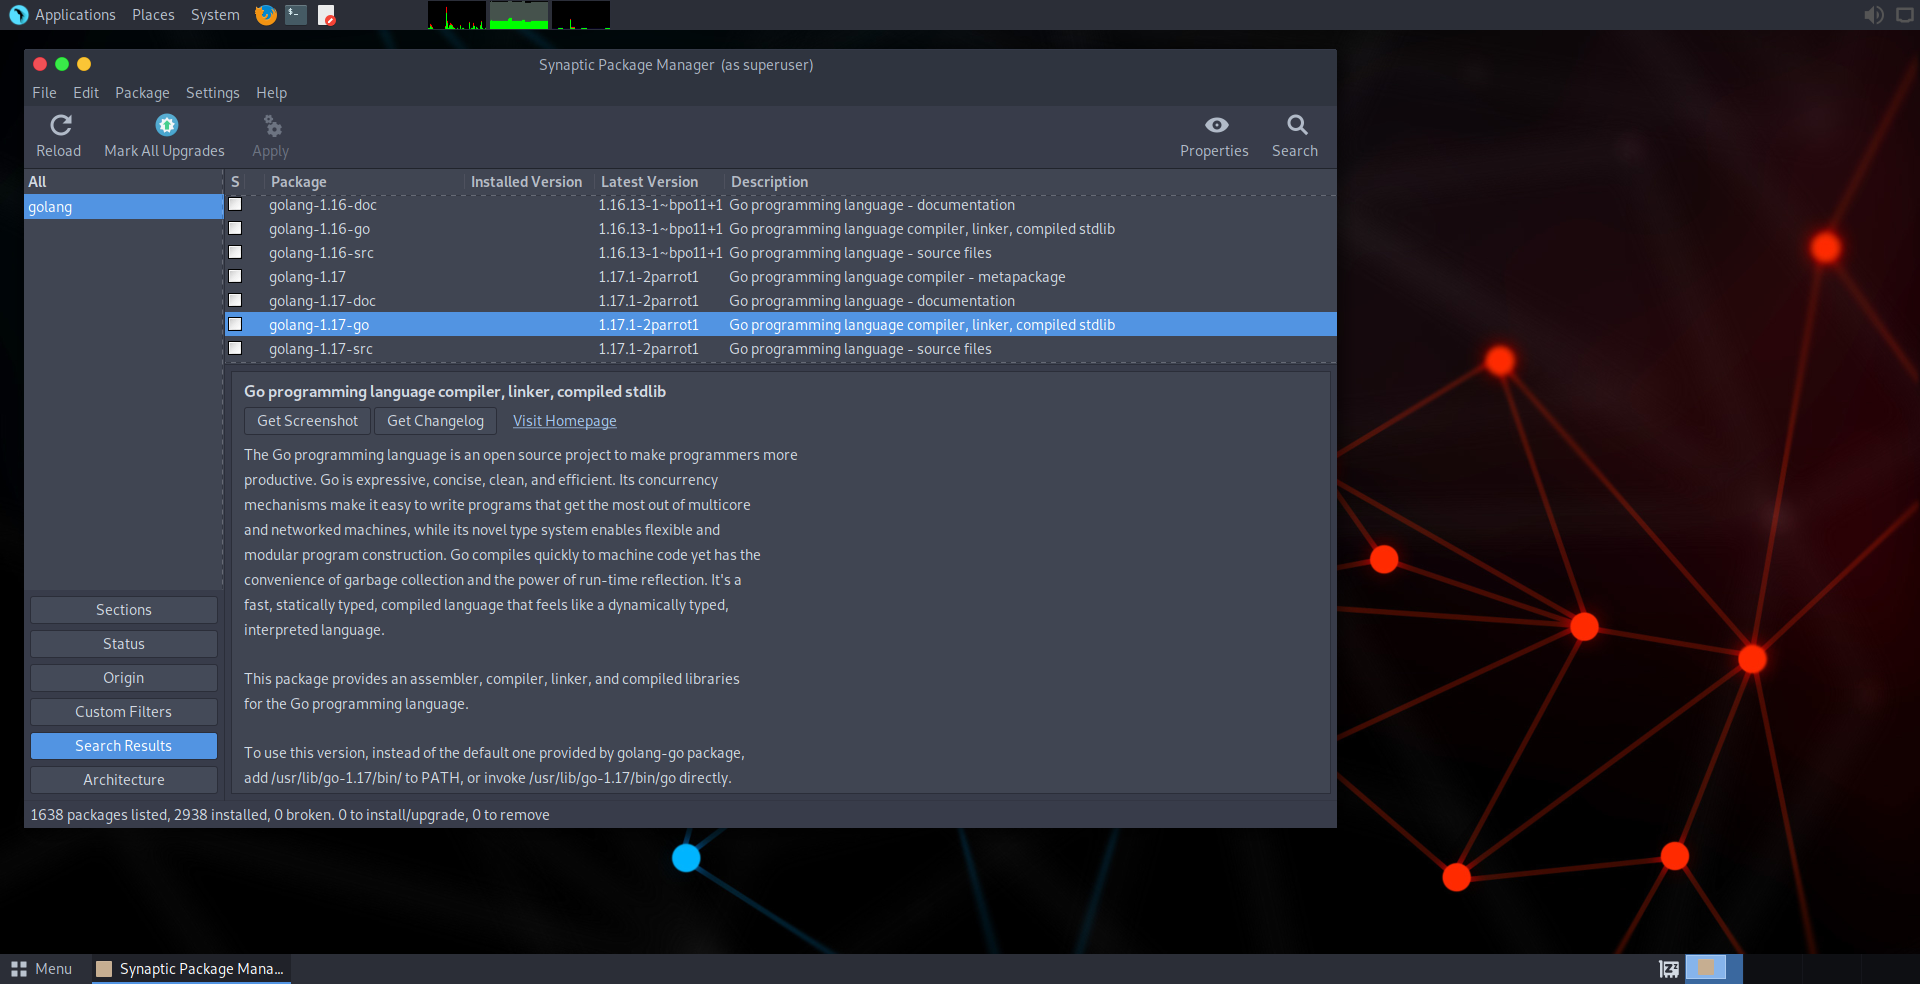
Task: Follow the Visit Homepage link
Action: pos(564,421)
